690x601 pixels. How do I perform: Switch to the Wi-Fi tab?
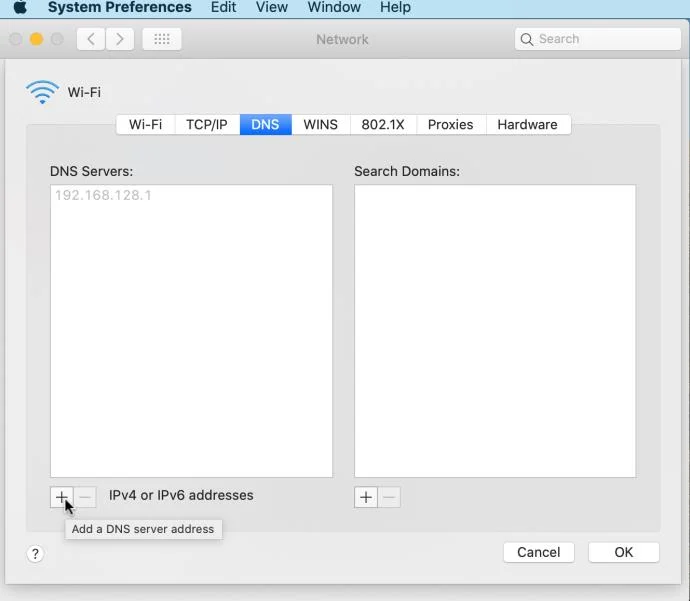point(146,125)
